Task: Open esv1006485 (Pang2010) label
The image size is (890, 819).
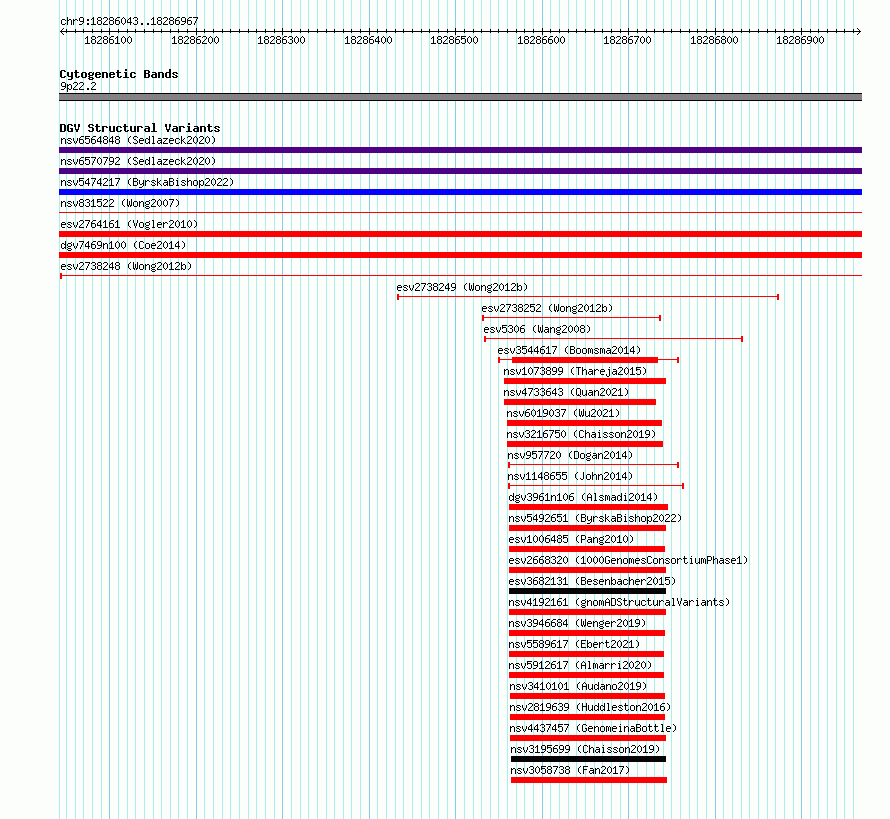Action: [571, 539]
